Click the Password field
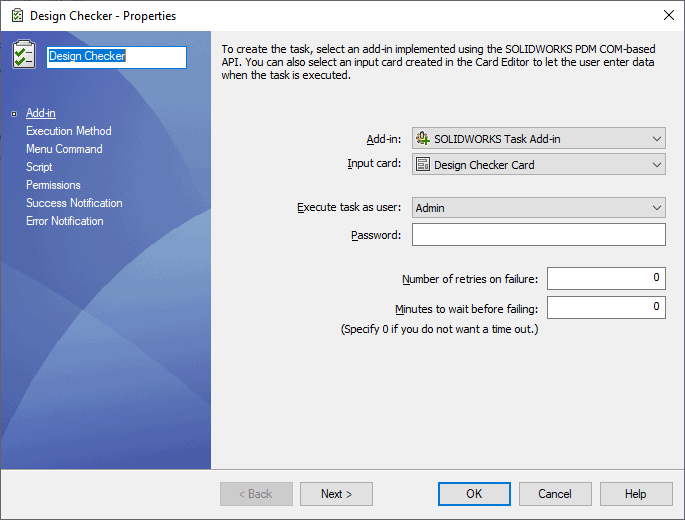The width and height of the screenshot is (685, 520). [x=539, y=235]
